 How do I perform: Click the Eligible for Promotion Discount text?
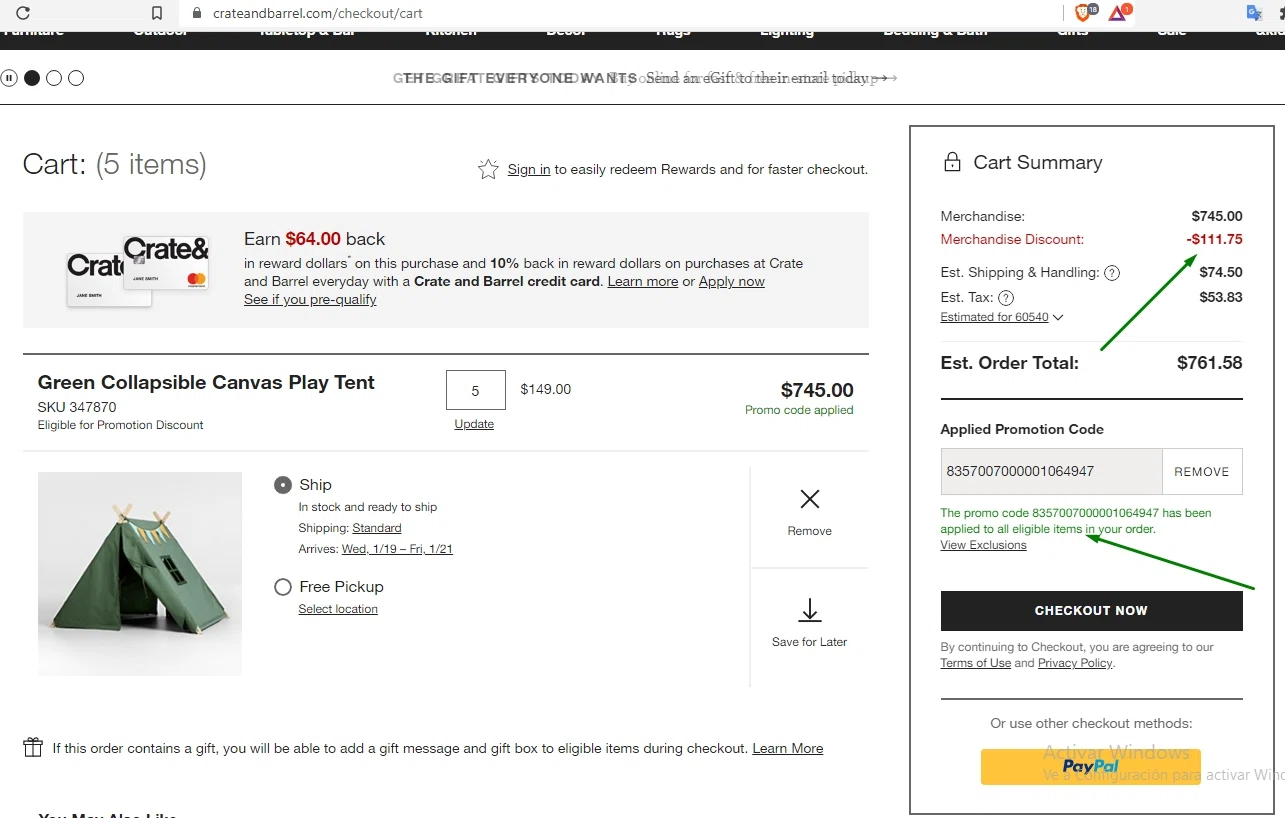pos(120,425)
